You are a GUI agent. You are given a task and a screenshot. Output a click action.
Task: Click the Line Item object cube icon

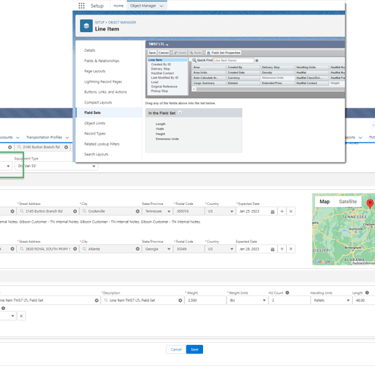point(86,26)
